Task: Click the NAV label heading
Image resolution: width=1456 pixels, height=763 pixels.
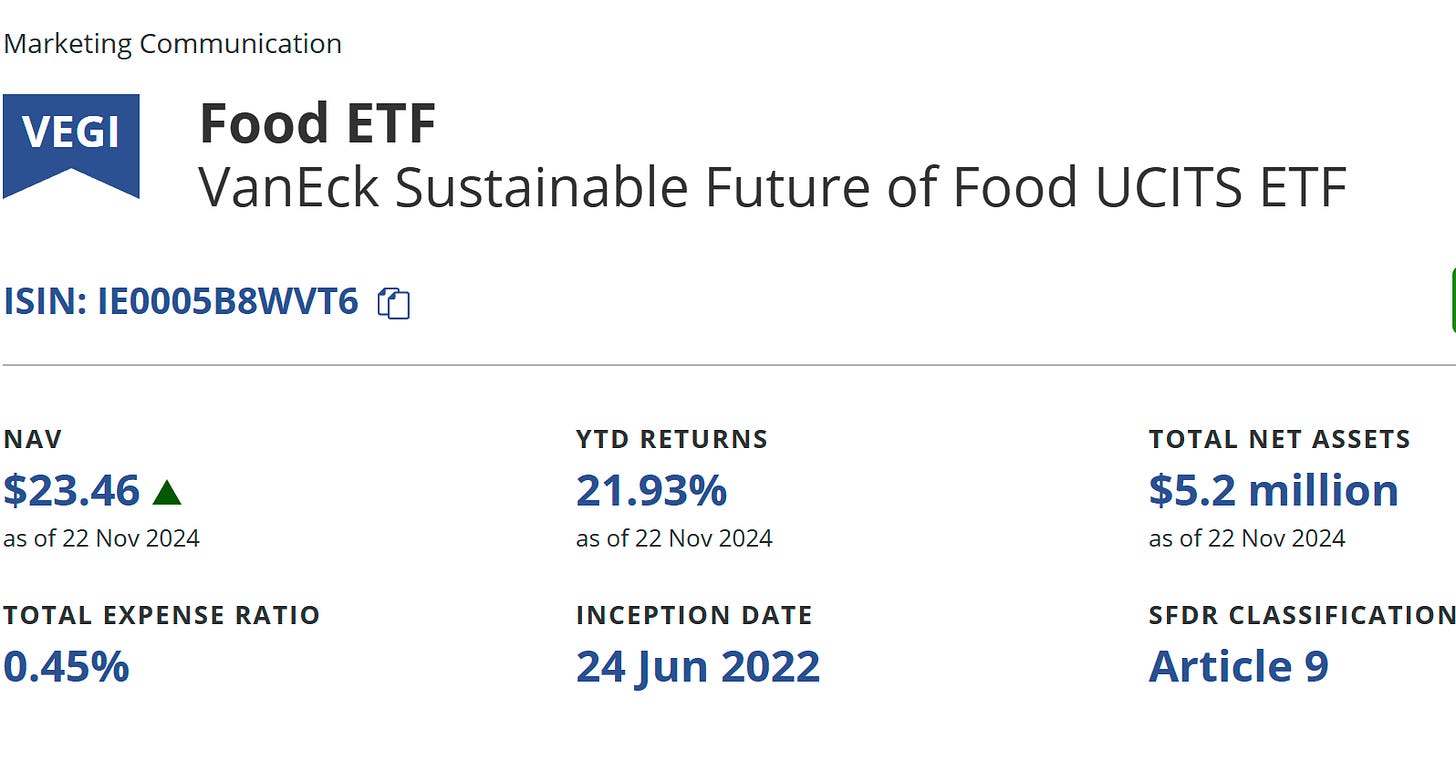Action: click(x=33, y=439)
